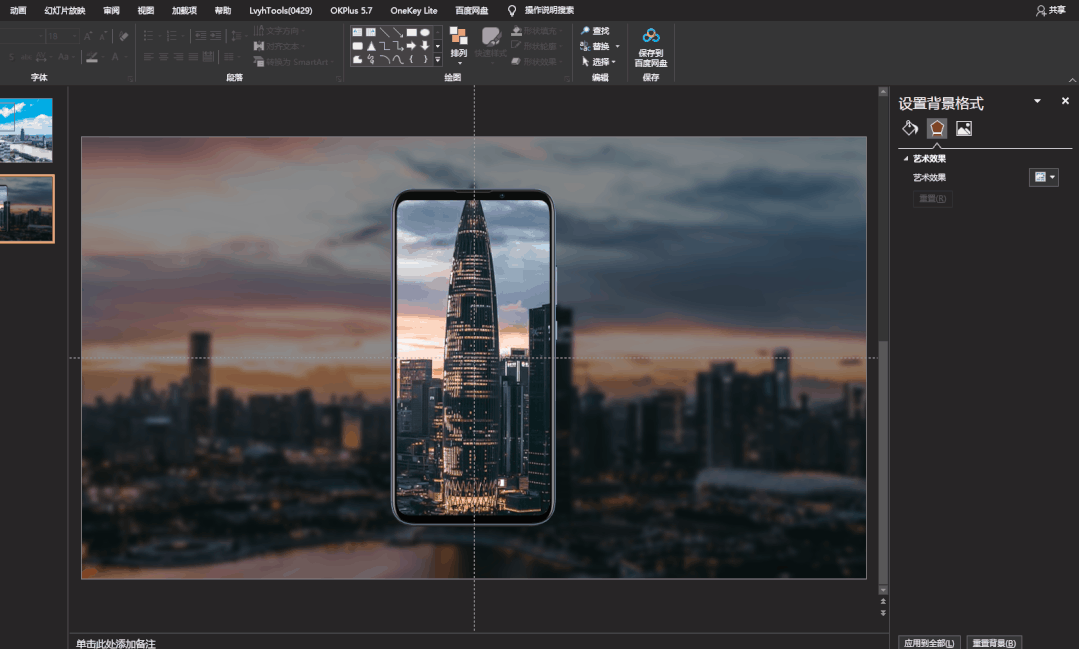Viewport: 1079px width, 649px height.
Task: Go to next slide via double-down arrow
Action: 883,613
